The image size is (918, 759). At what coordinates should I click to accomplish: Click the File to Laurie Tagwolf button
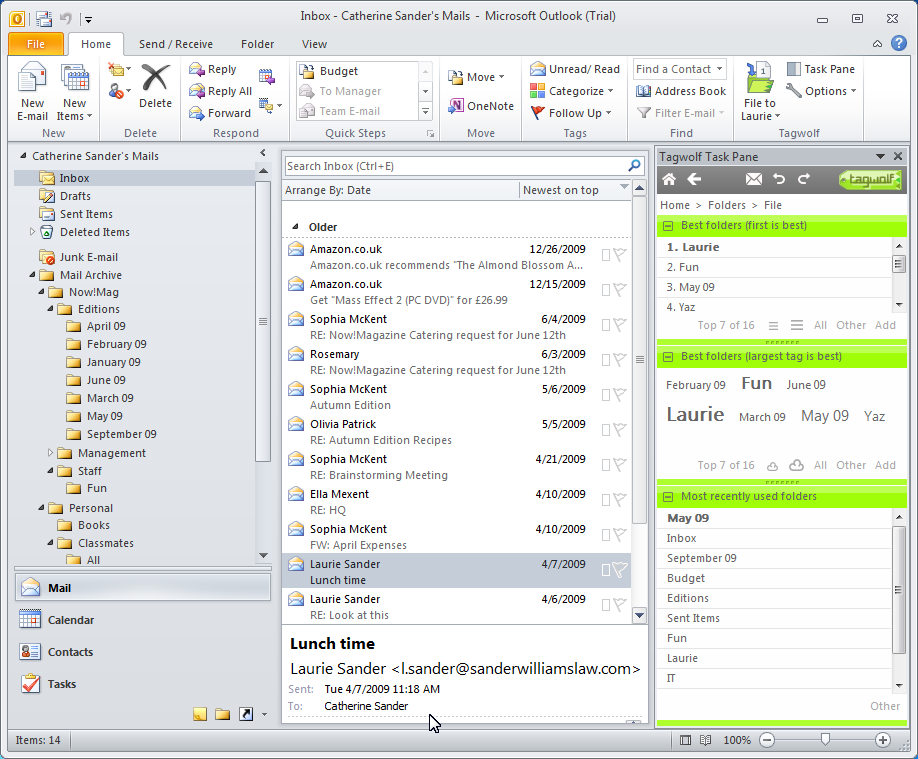(x=759, y=91)
